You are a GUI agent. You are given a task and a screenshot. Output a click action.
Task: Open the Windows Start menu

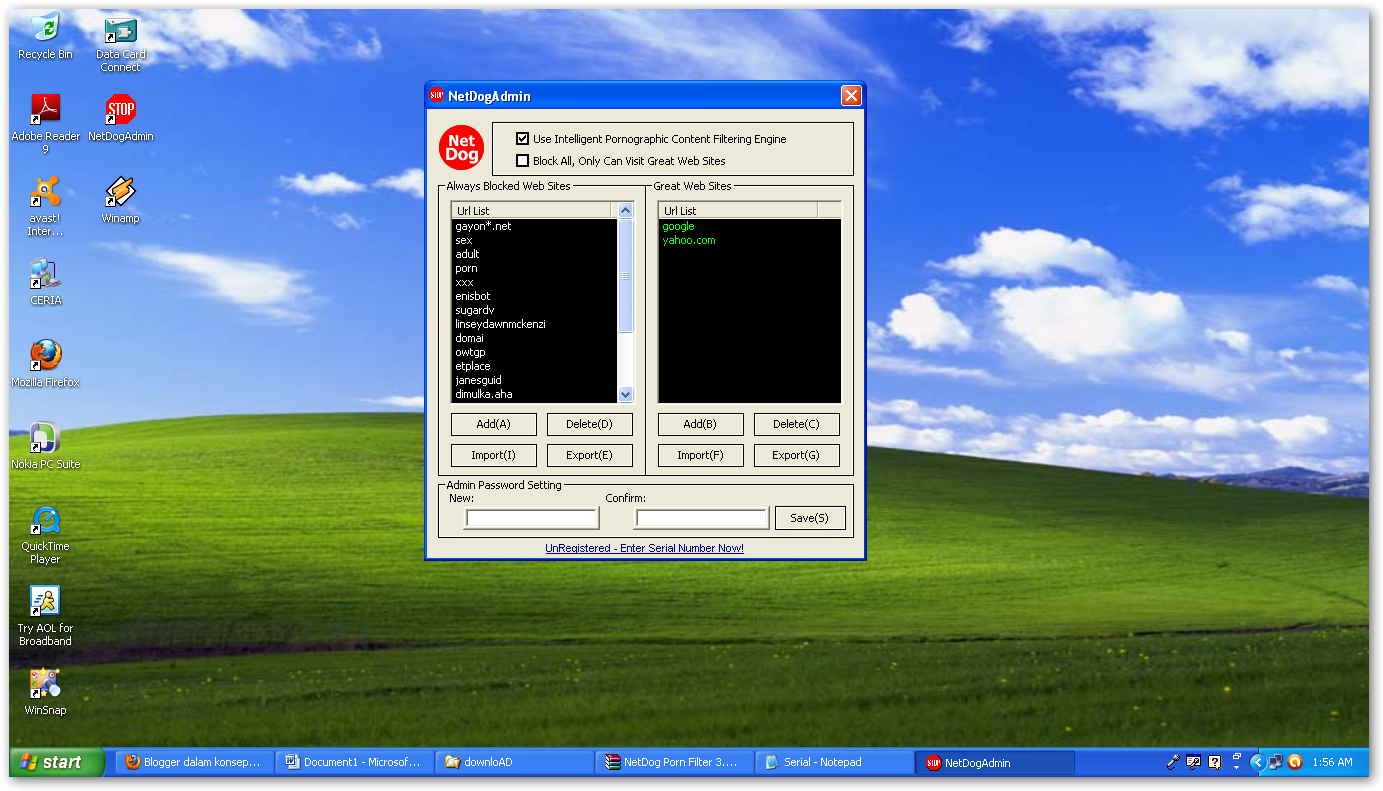pos(56,762)
